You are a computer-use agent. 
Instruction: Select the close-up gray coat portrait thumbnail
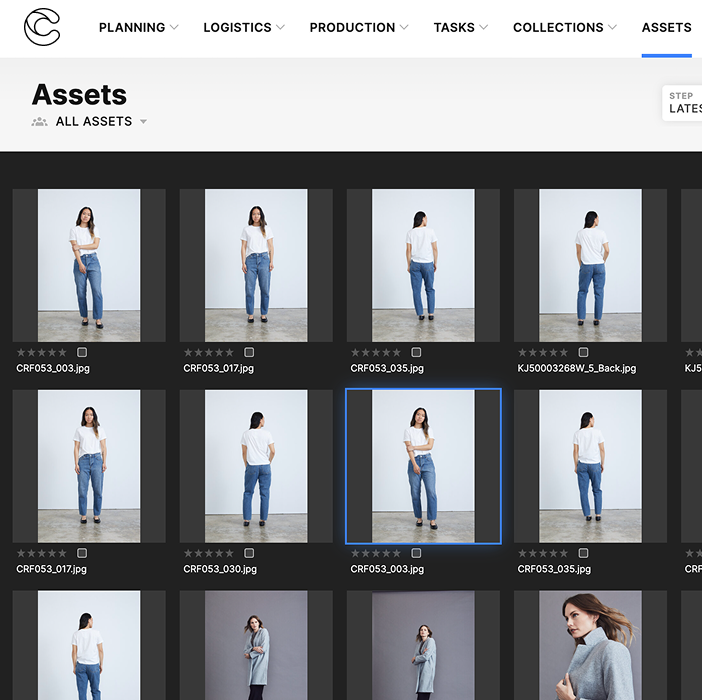(590, 645)
